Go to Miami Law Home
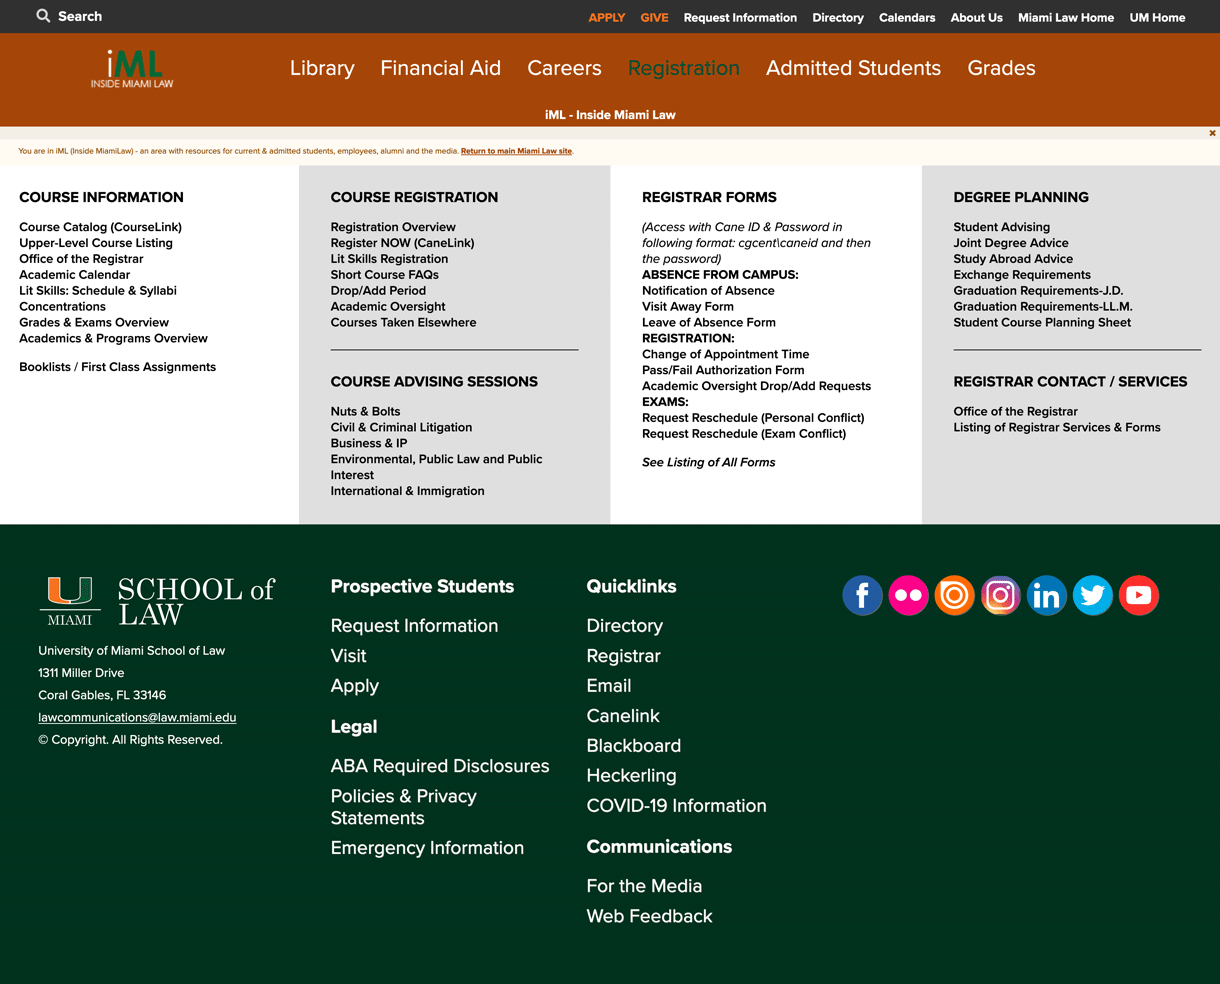1220x984 pixels. coord(1066,17)
